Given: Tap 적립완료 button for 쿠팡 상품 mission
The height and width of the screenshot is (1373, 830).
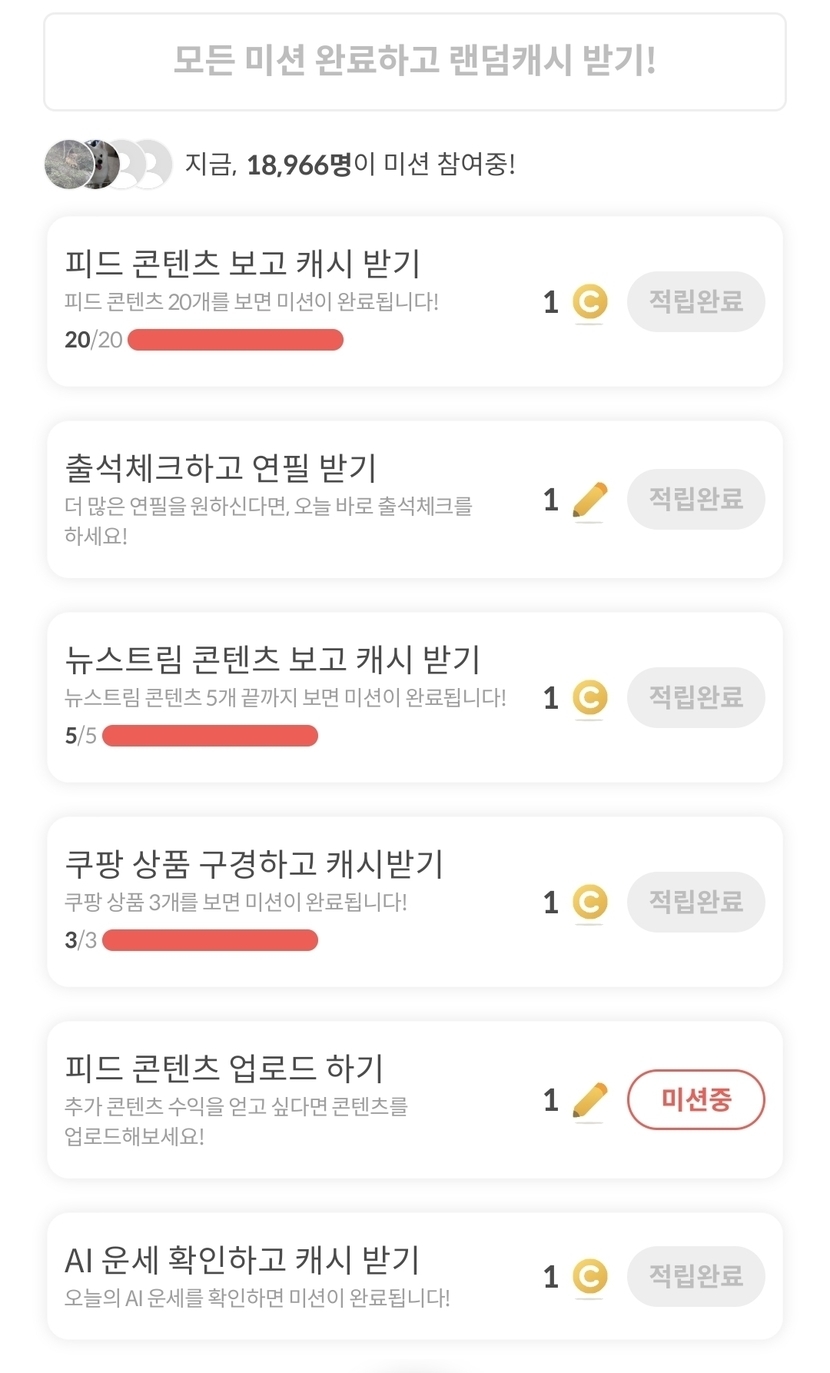Looking at the screenshot, I should coord(696,902).
